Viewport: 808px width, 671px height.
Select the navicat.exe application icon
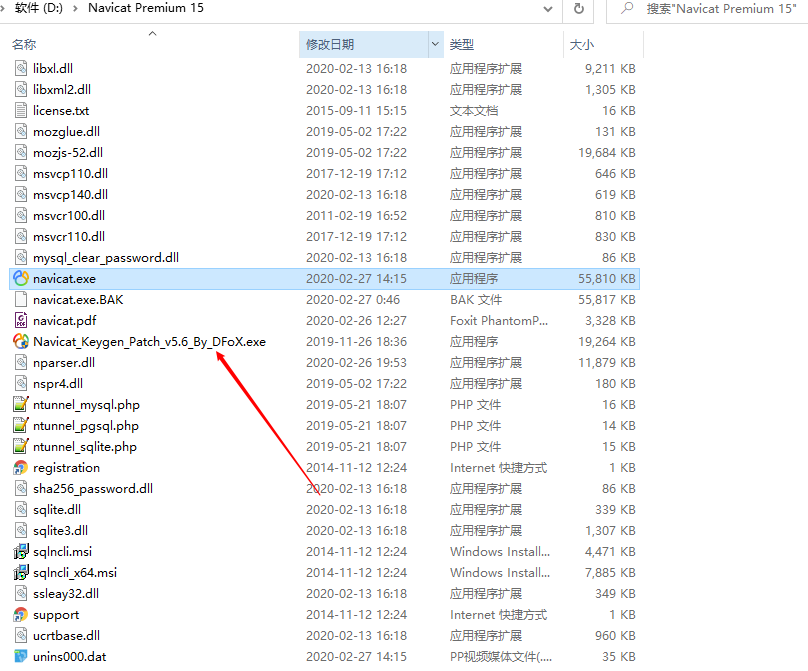pyautogui.click(x=21, y=279)
